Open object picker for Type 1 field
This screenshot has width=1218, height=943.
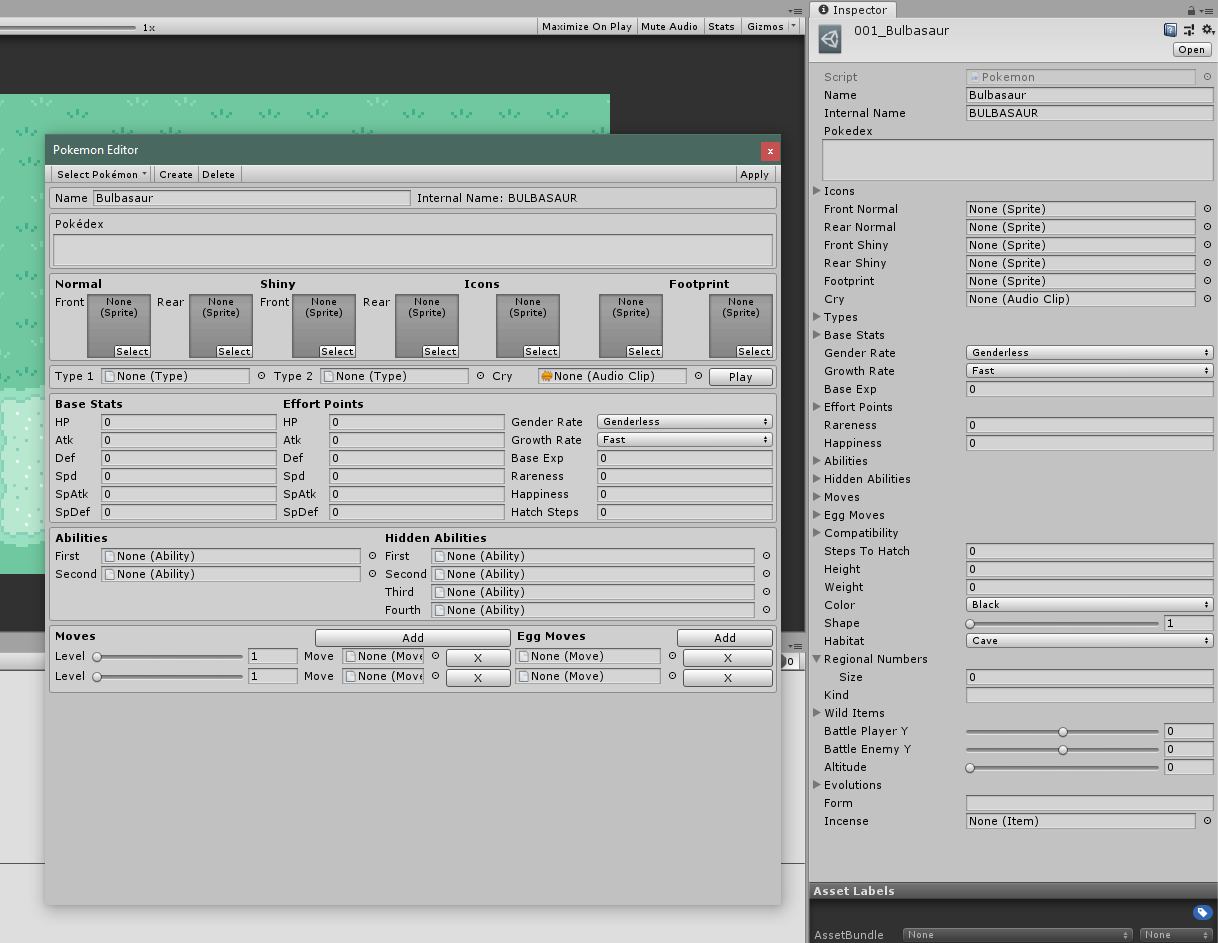[261, 376]
